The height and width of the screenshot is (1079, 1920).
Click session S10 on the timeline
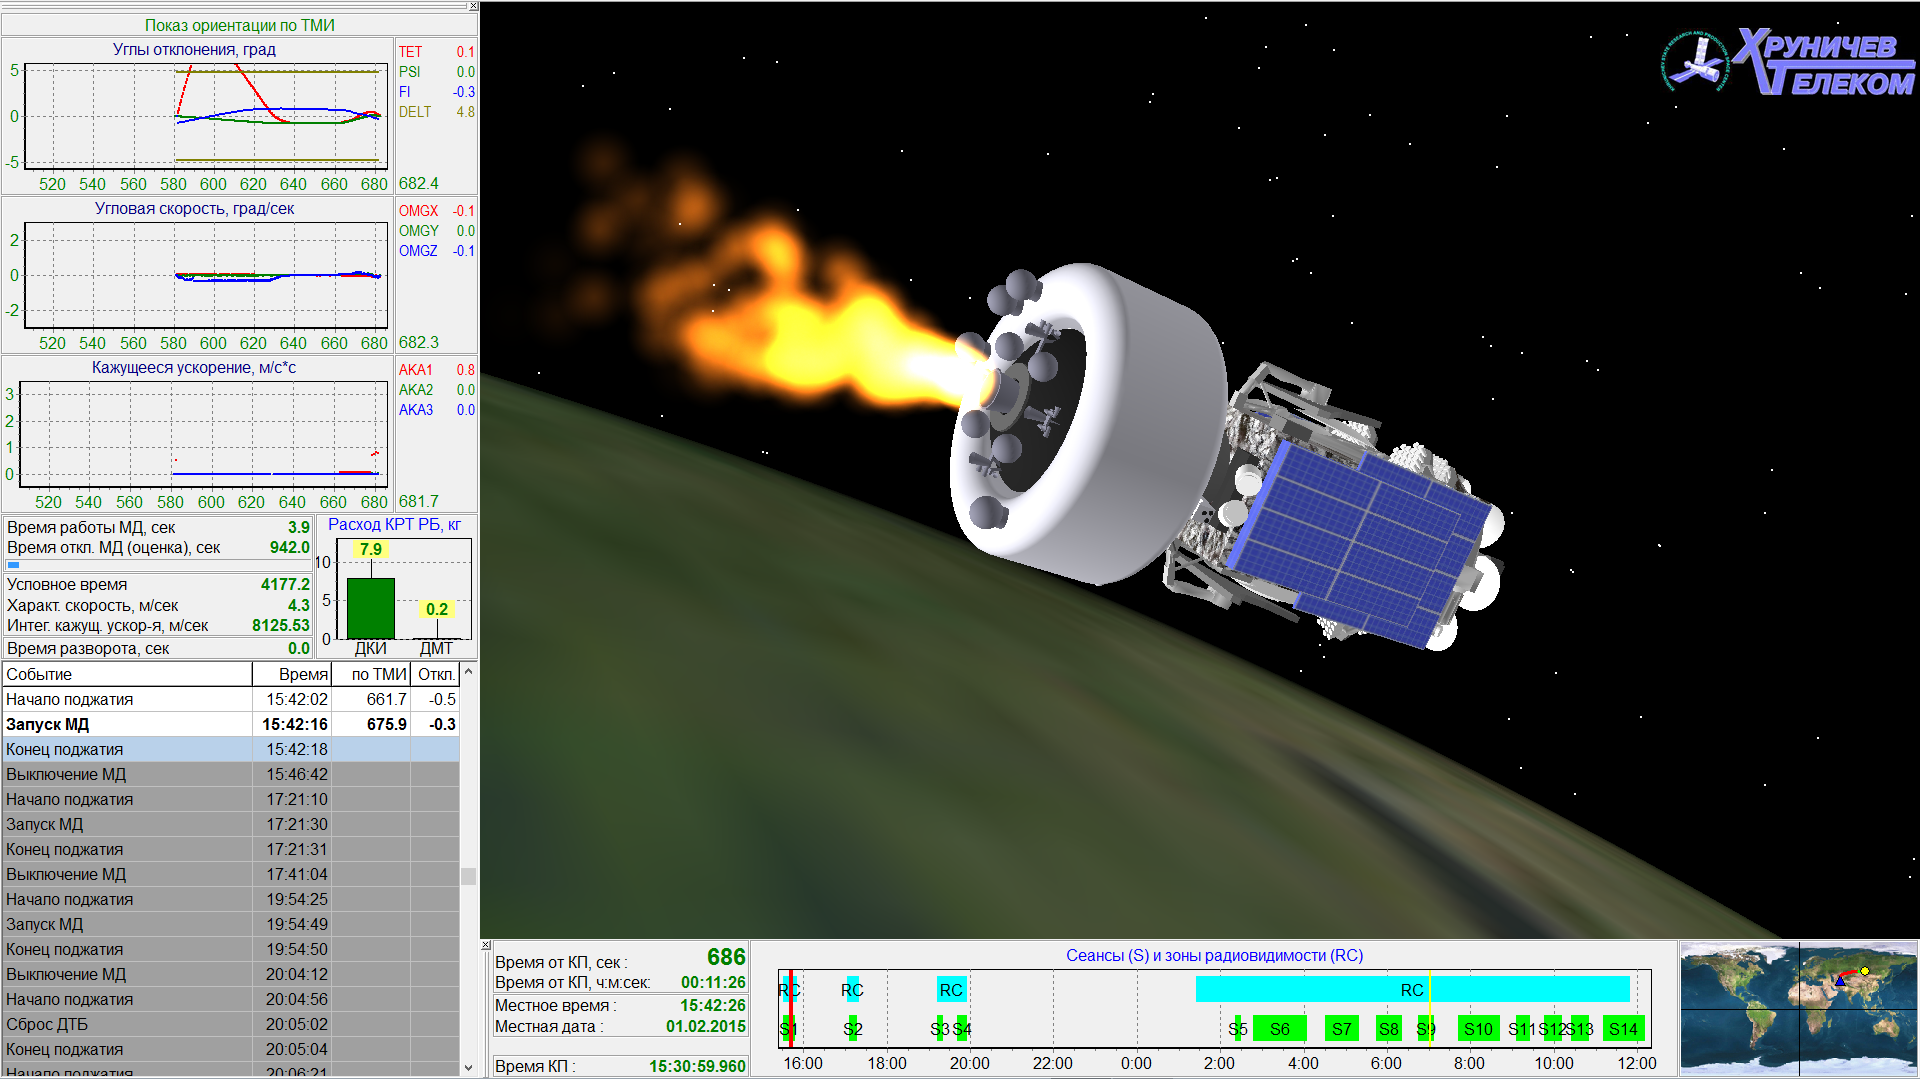tap(1478, 1028)
